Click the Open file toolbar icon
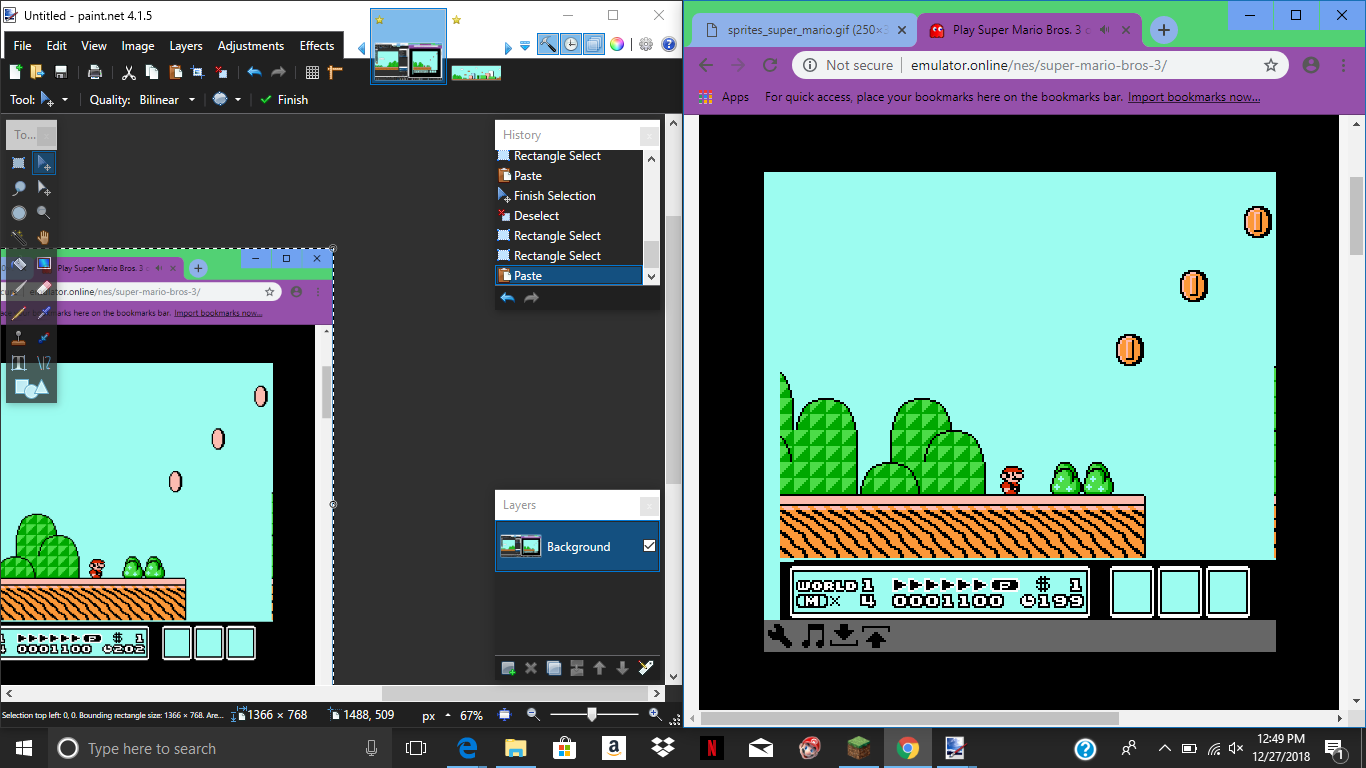The width and height of the screenshot is (1366, 768). pos(38,72)
